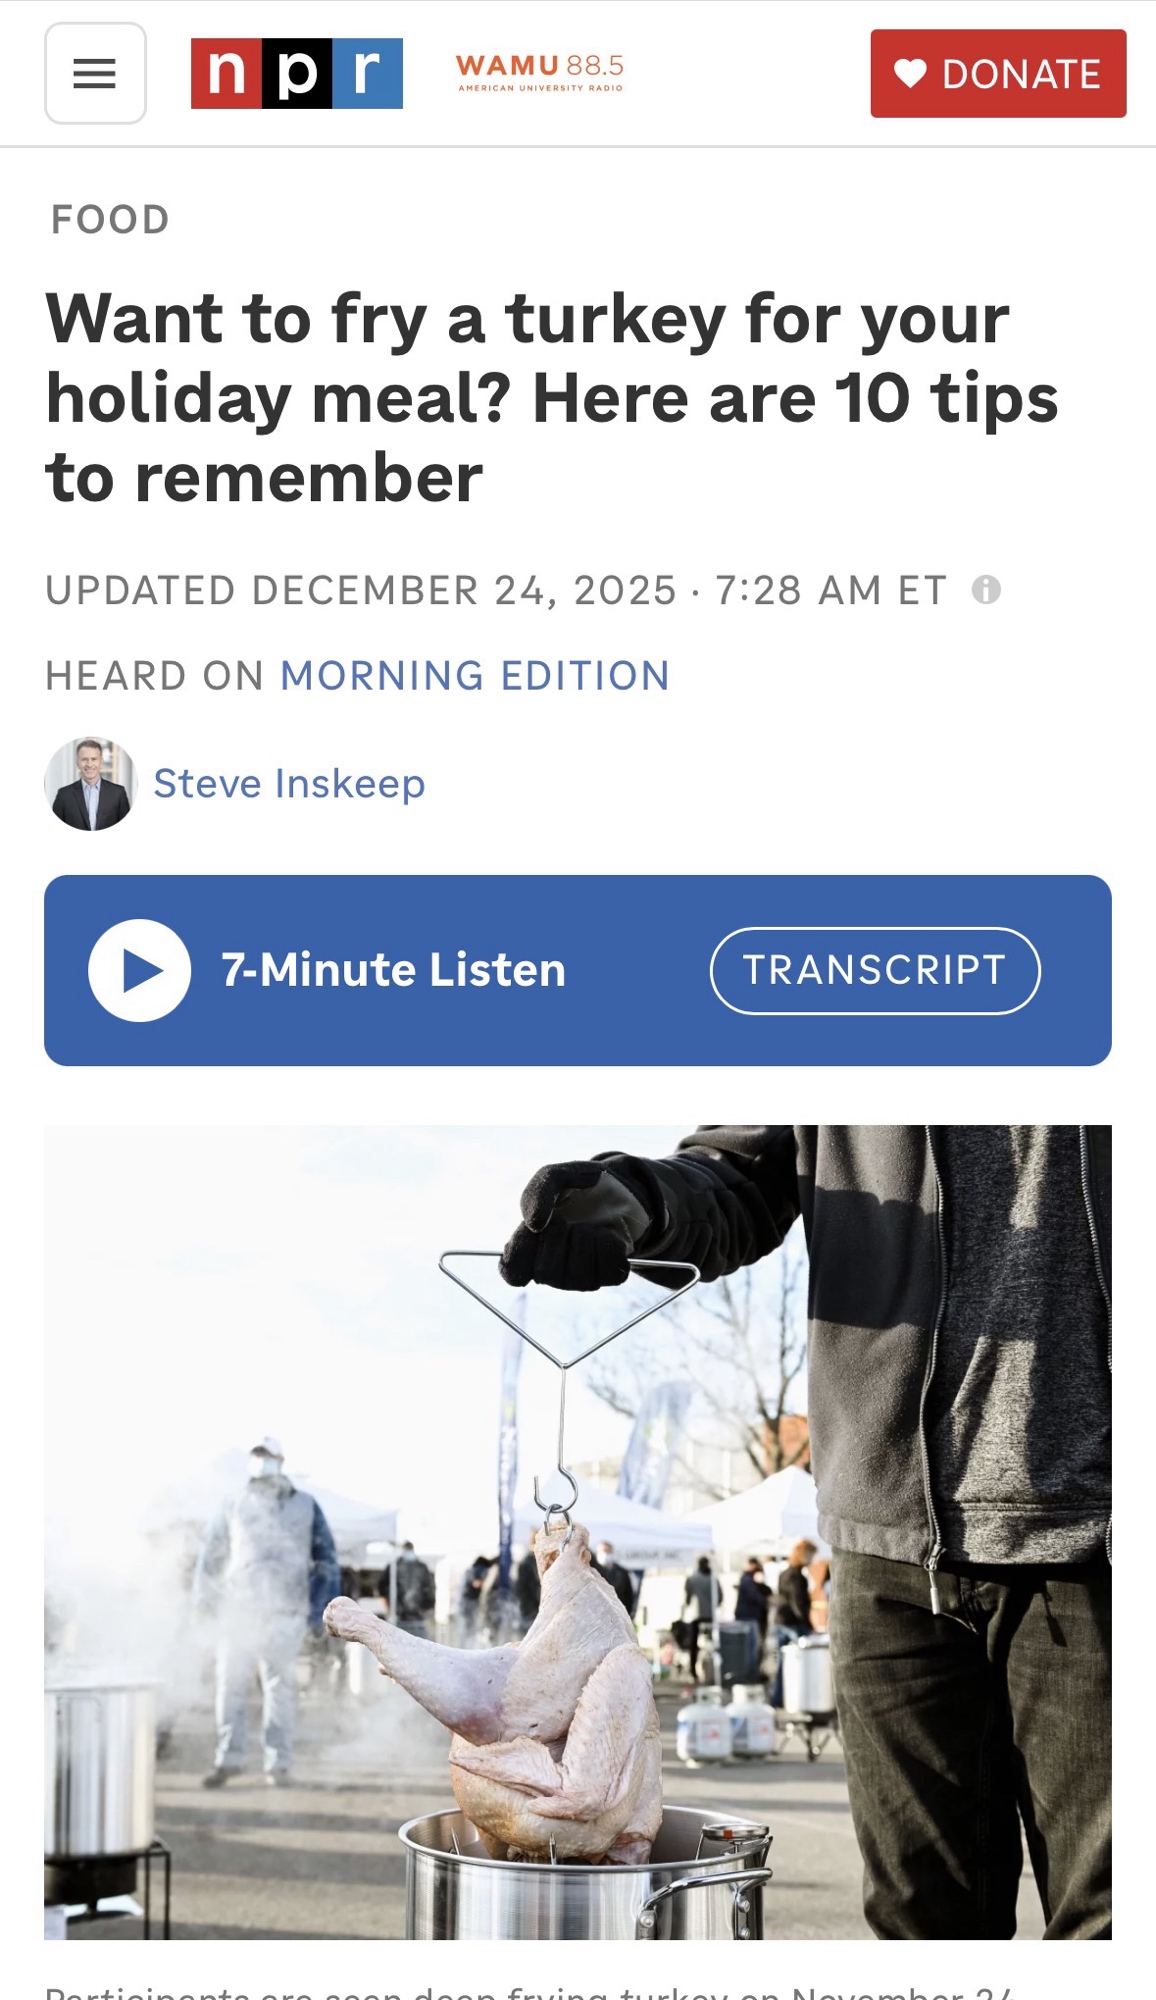1156x2000 pixels.
Task: Click the info icon beside update time
Action: (x=986, y=589)
